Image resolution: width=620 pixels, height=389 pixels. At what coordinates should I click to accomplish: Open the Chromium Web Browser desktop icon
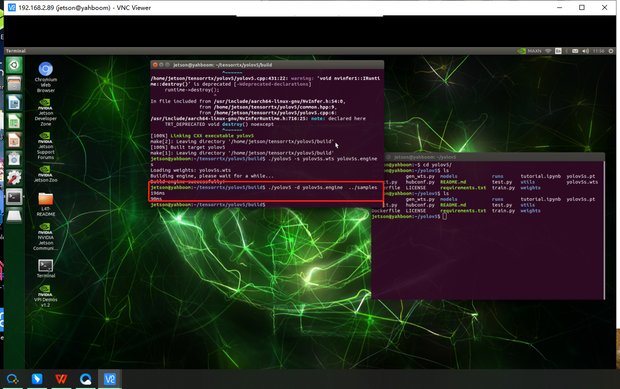(x=45, y=77)
